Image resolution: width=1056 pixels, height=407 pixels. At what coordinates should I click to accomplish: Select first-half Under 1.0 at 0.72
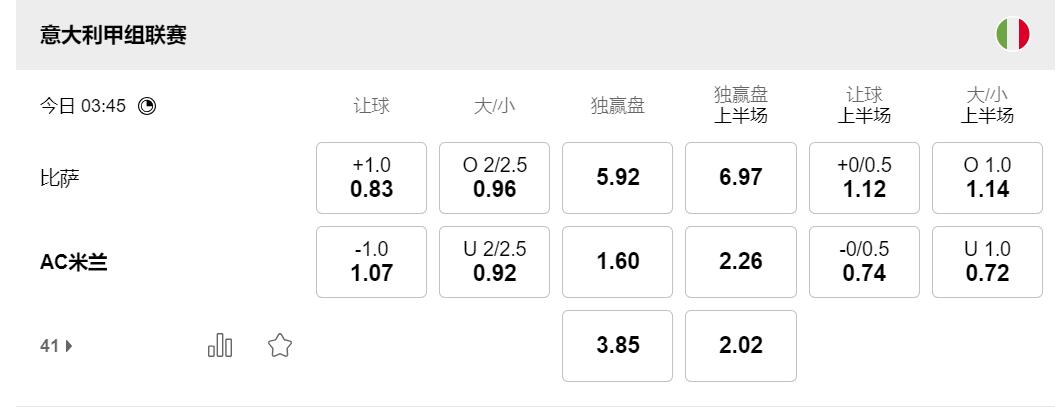[x=987, y=262]
